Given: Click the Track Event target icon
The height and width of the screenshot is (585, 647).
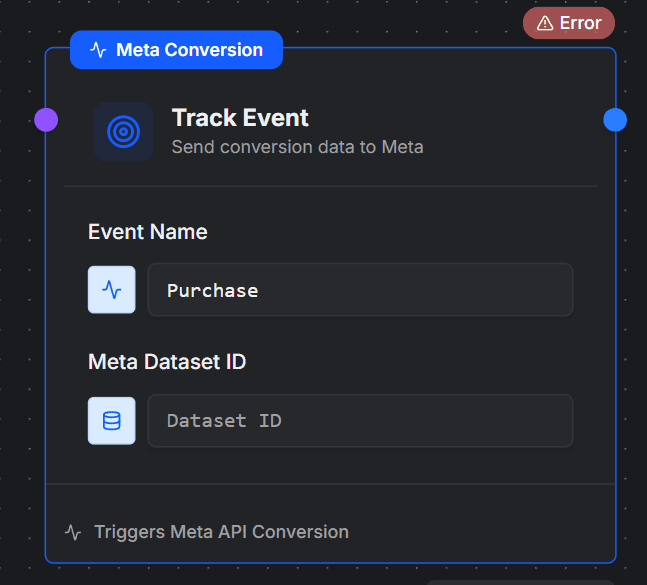Looking at the screenshot, I should (123, 132).
